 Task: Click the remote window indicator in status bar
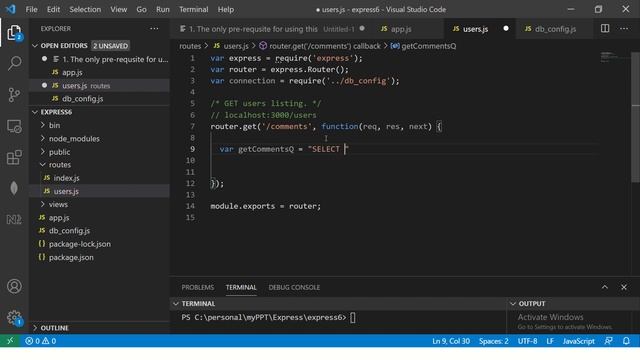click(x=10, y=341)
